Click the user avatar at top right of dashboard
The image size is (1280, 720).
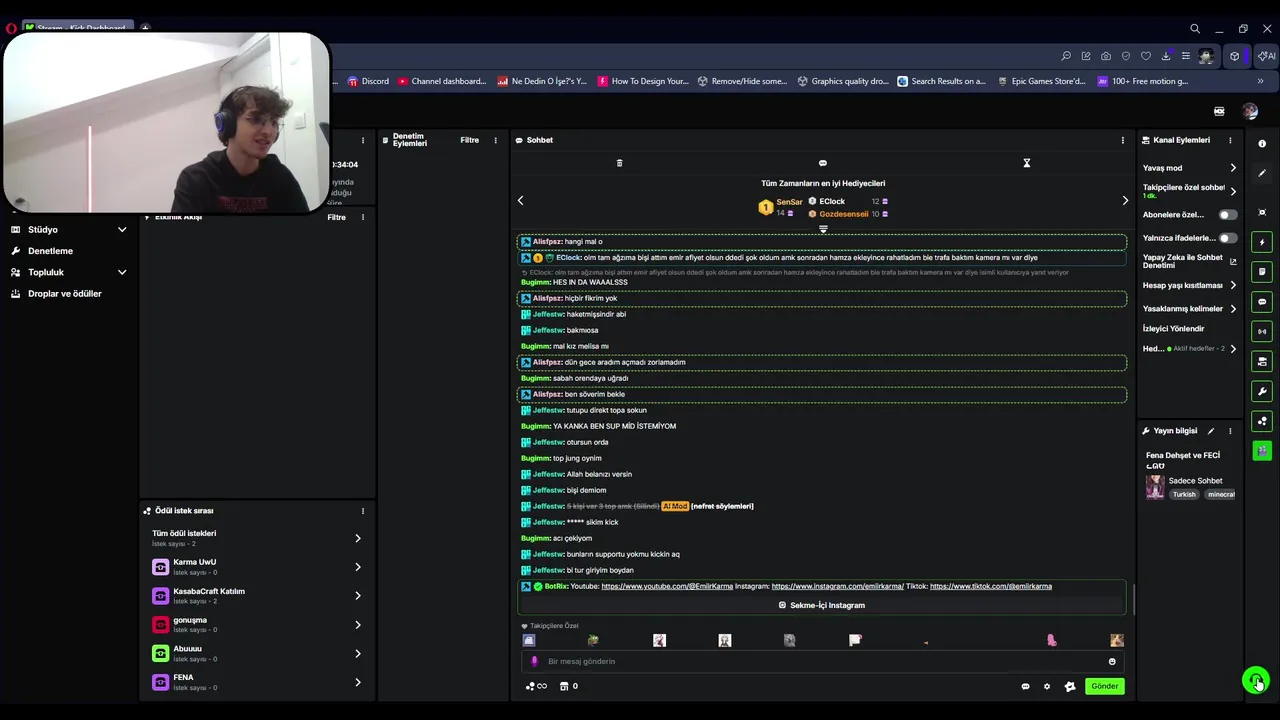pos(1250,111)
